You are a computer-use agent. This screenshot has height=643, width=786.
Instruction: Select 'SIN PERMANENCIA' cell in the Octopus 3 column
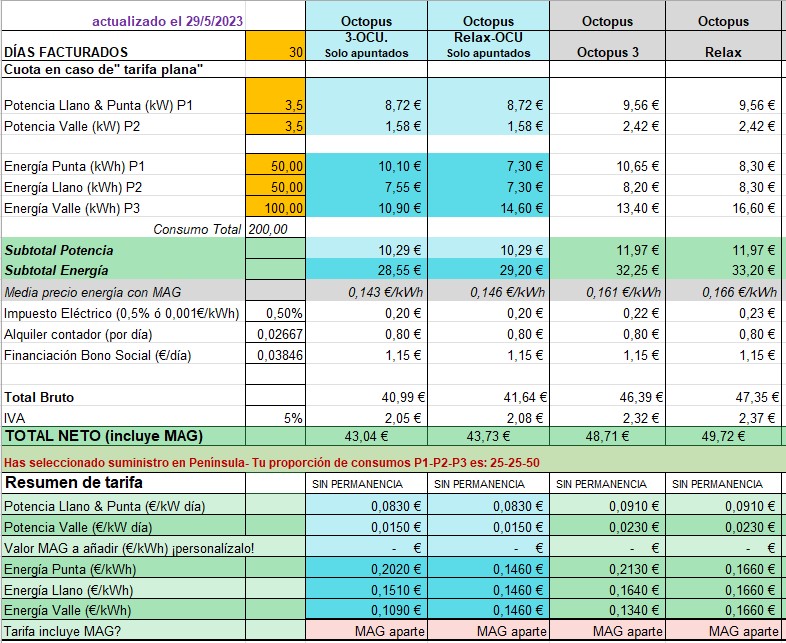(x=608, y=483)
